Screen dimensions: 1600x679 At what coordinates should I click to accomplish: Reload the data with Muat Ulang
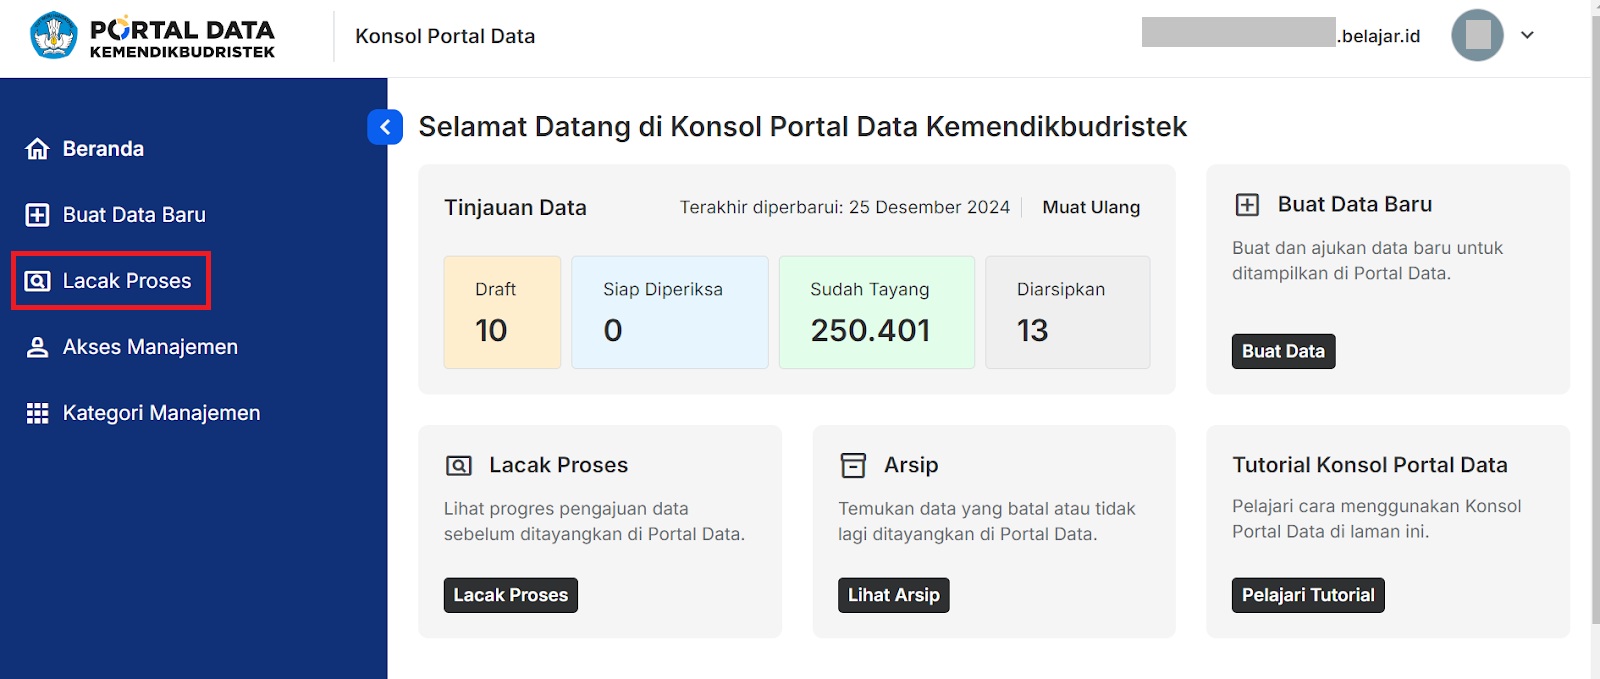coord(1091,207)
